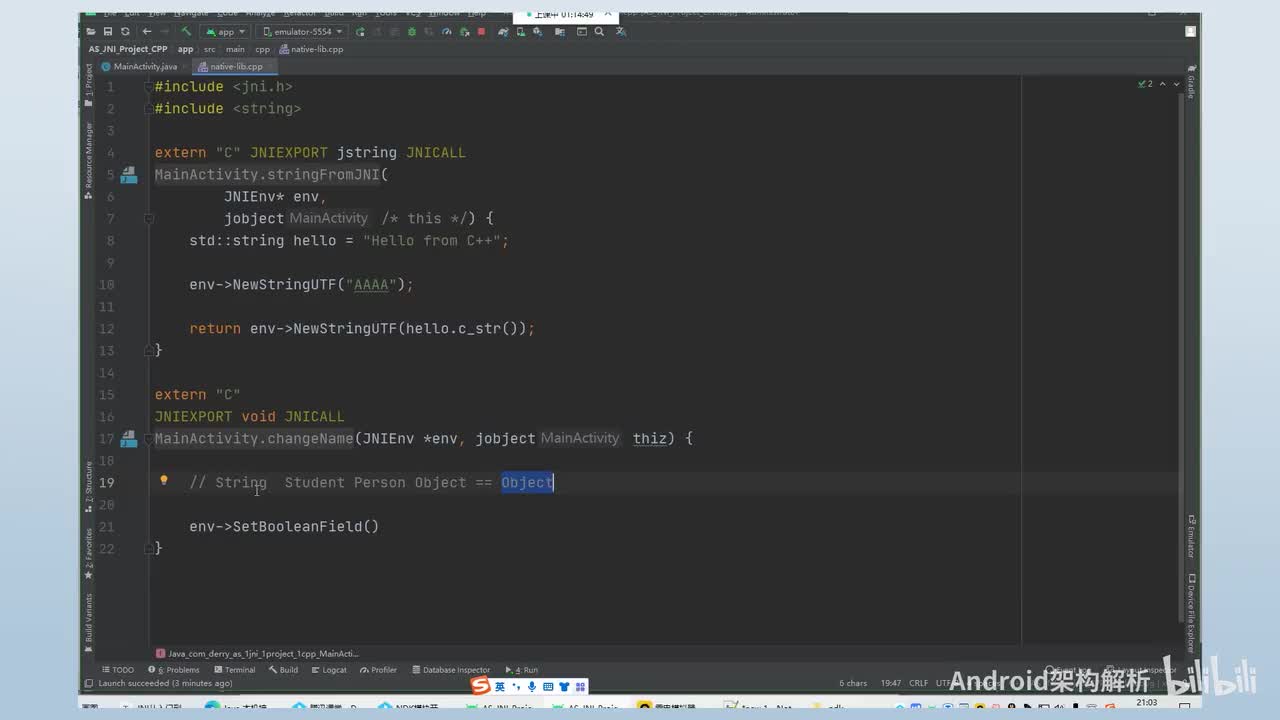Save all files with the disk icon
This screenshot has width=1280, height=720.
point(108,32)
